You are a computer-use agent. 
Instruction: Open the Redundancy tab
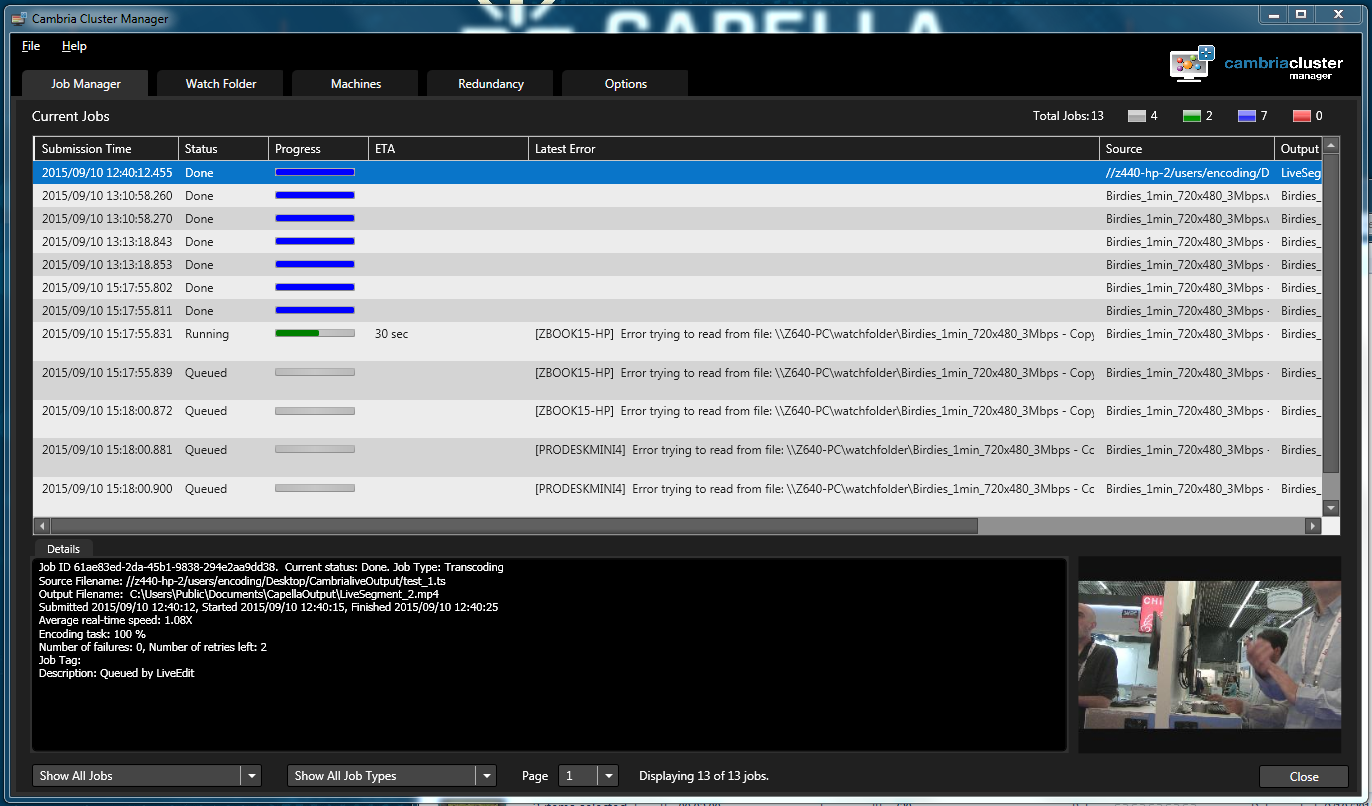click(x=491, y=84)
